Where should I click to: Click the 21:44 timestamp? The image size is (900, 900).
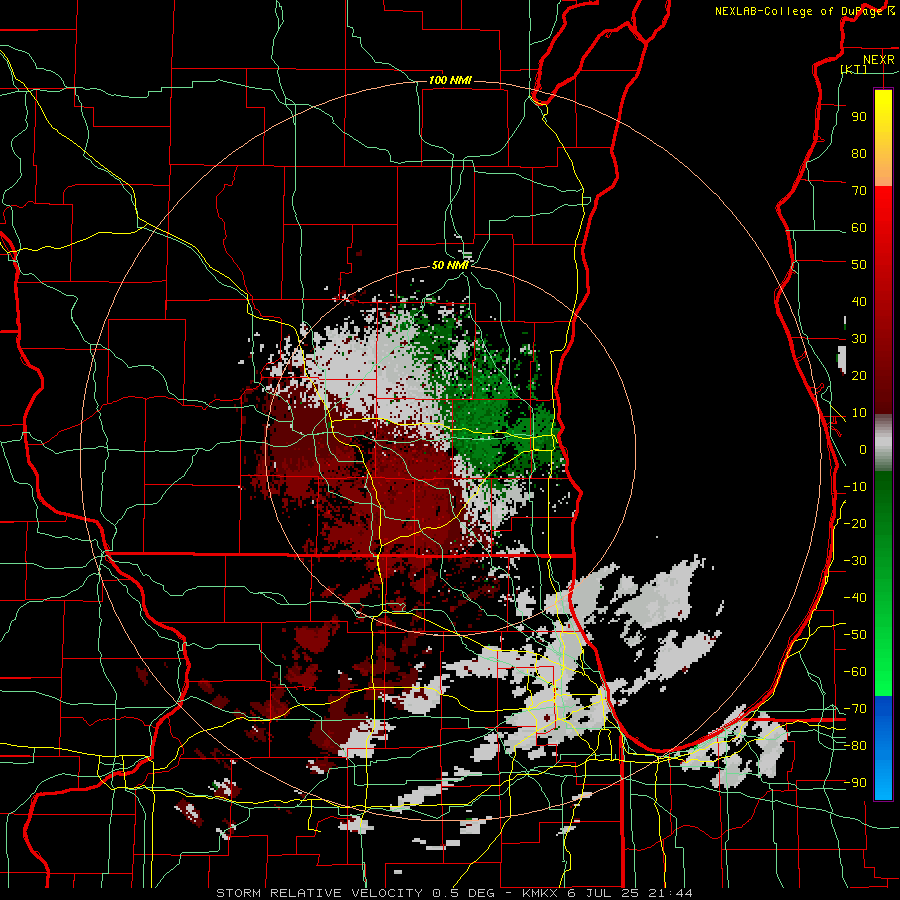pos(670,893)
